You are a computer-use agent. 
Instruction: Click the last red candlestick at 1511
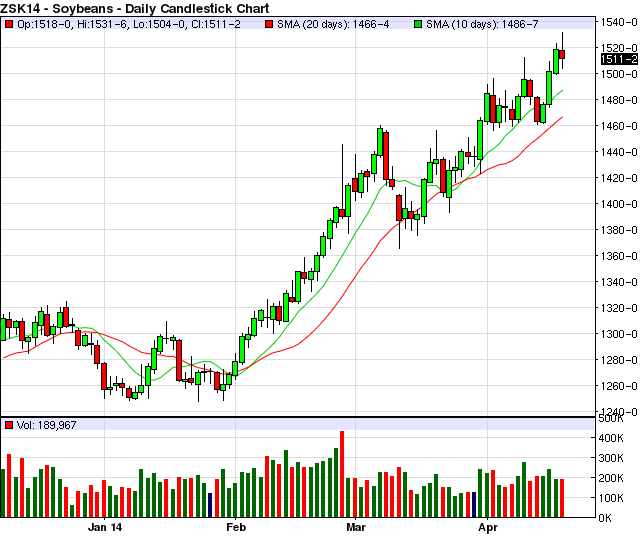[x=562, y=55]
